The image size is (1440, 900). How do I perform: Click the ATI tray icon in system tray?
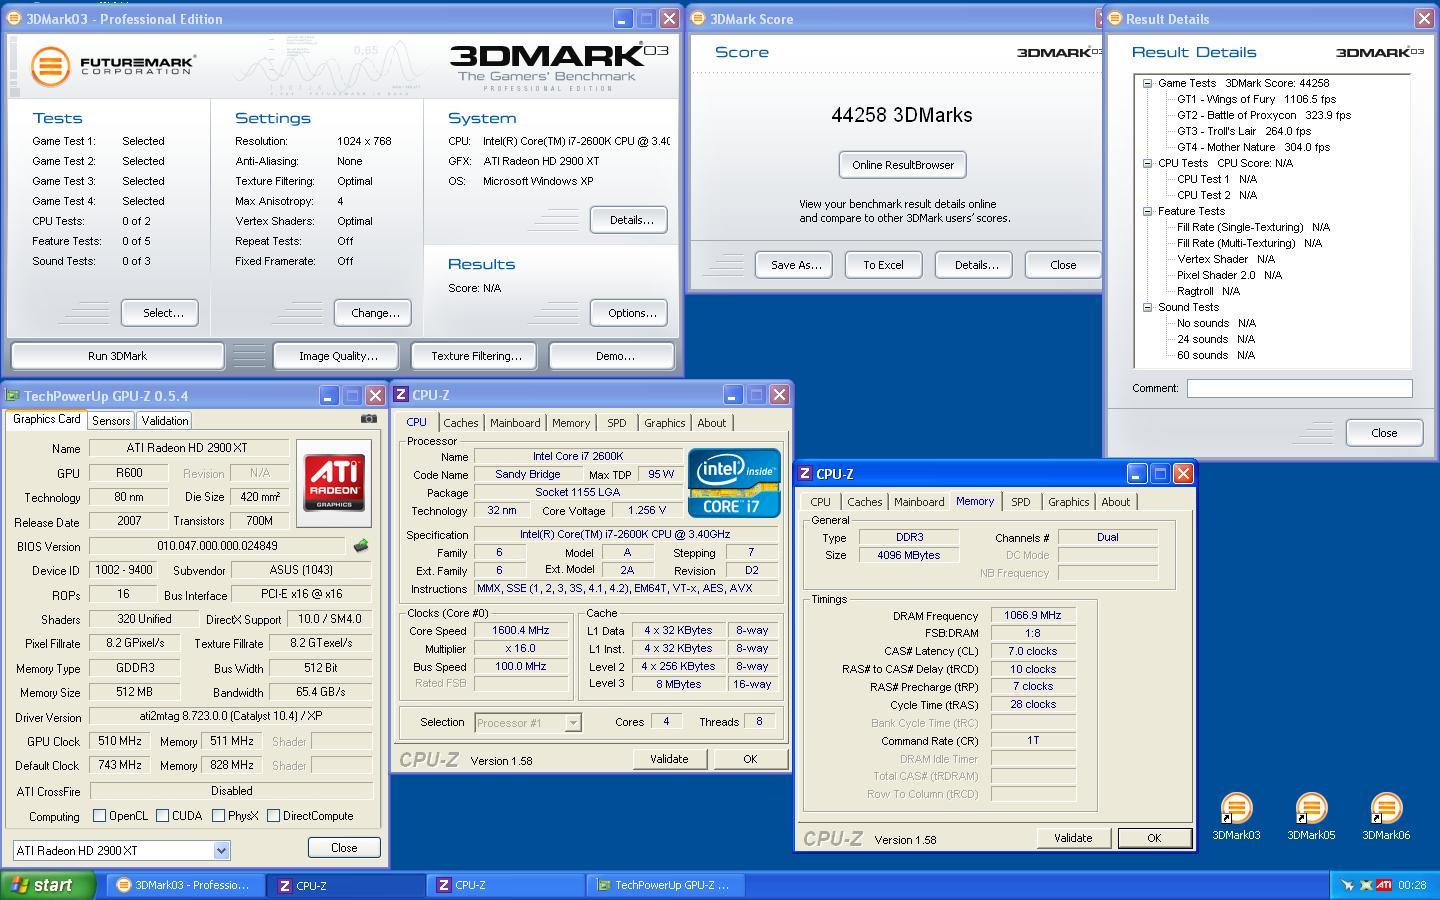tap(1384, 885)
